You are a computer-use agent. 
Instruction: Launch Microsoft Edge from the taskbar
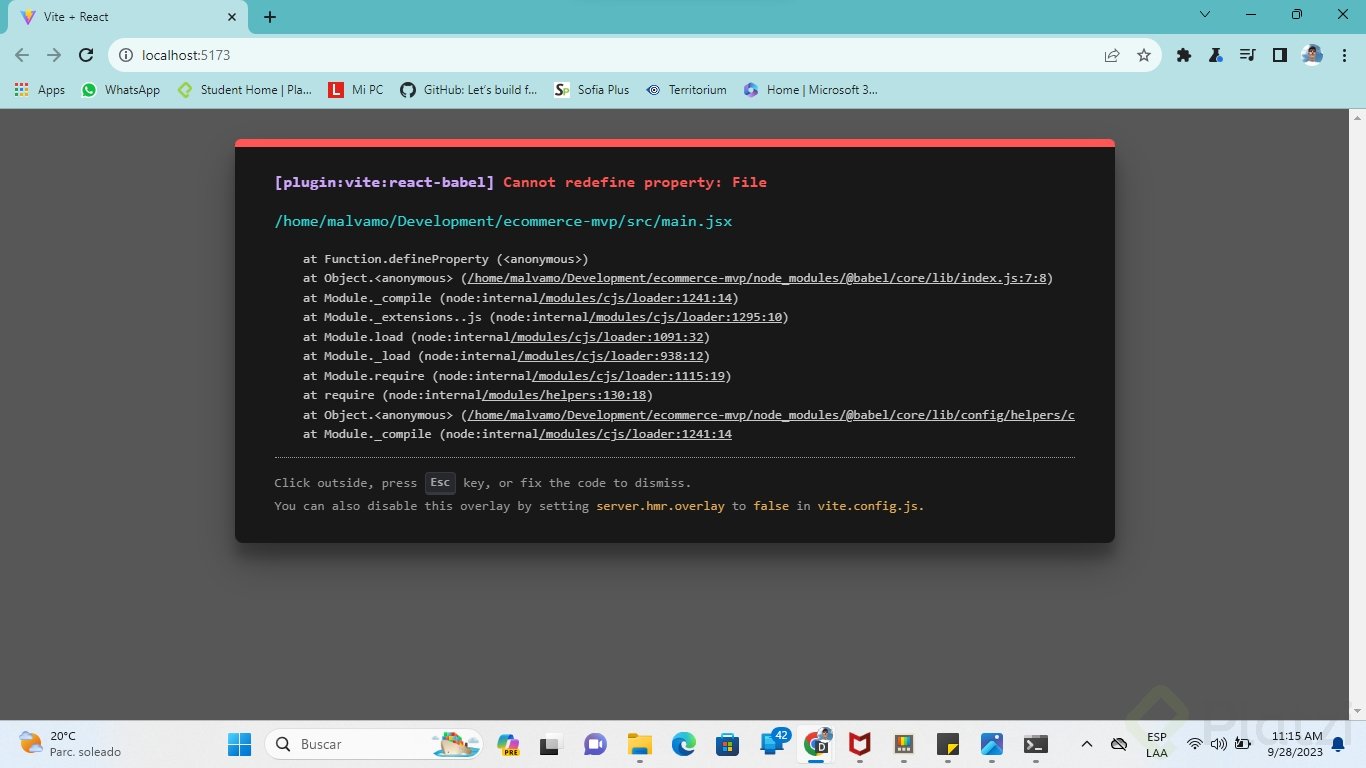coord(683,744)
